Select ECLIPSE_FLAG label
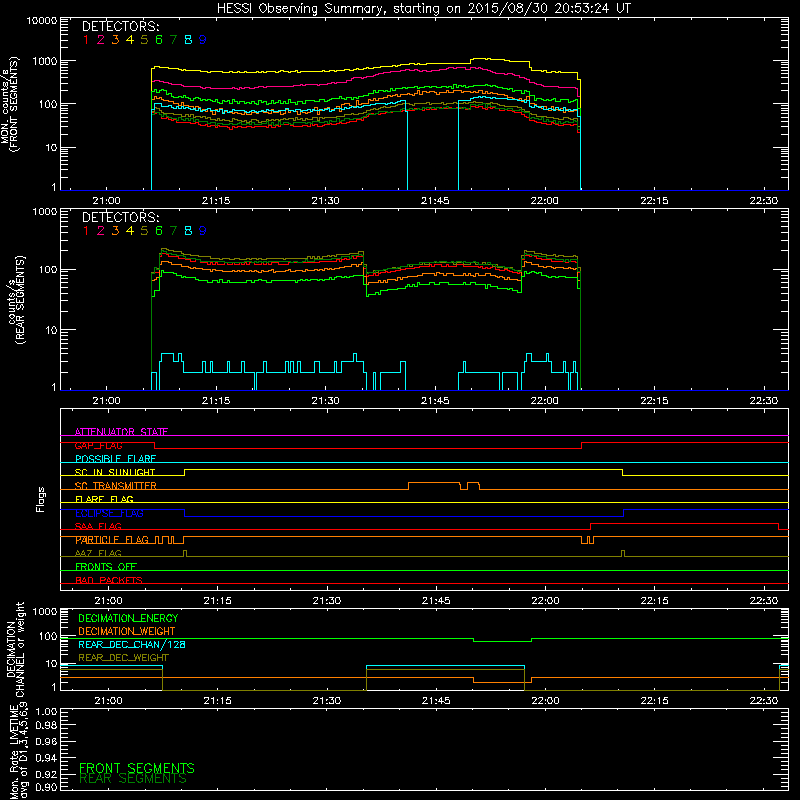 click(x=109, y=513)
